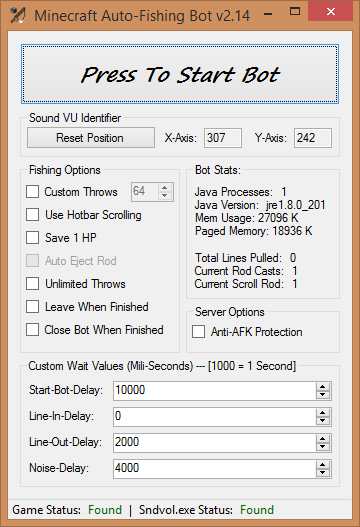This screenshot has width=360, height=527.
Task: Click the Line-Out-Delay value field
Action: click(214, 443)
